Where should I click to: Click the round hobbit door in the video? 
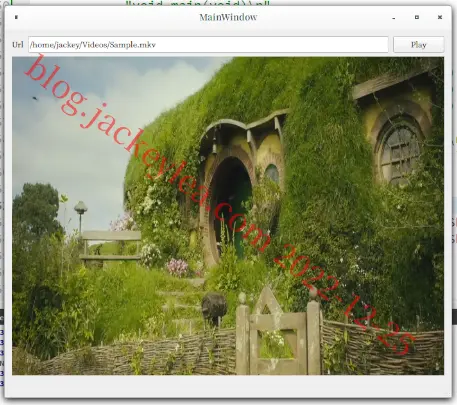(x=230, y=207)
